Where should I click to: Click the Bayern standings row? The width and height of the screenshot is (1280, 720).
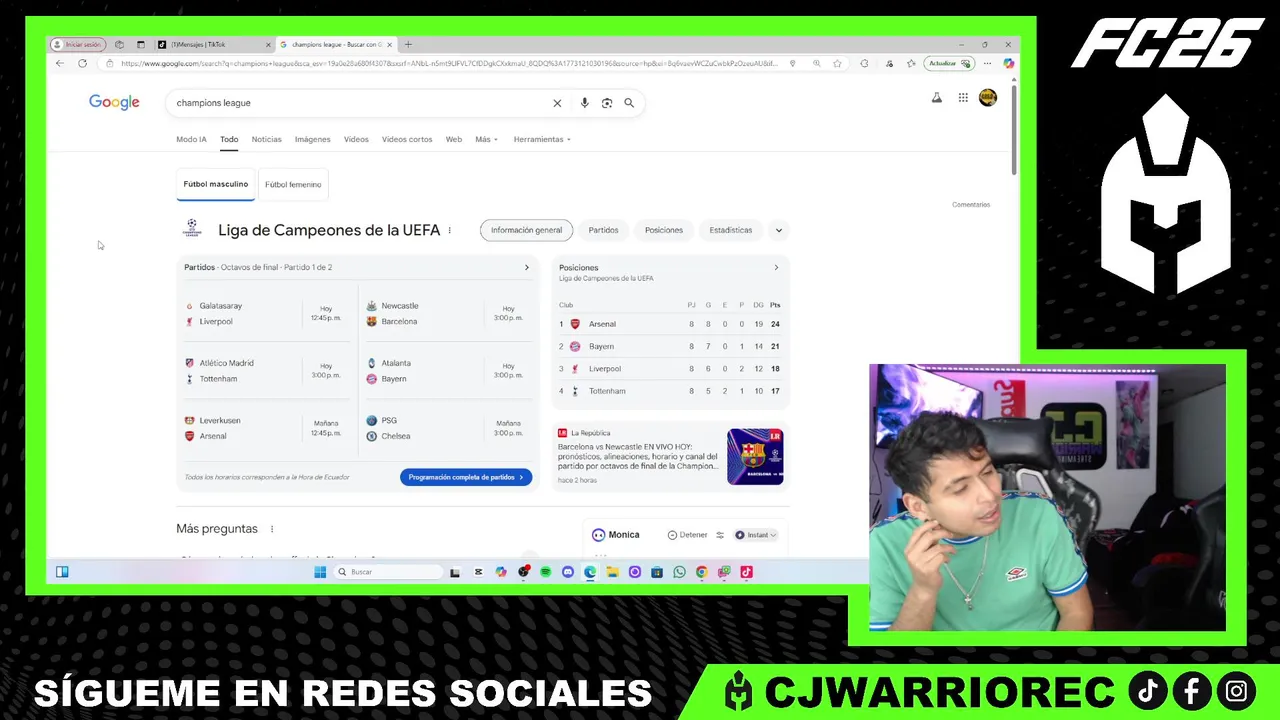[x=670, y=346]
